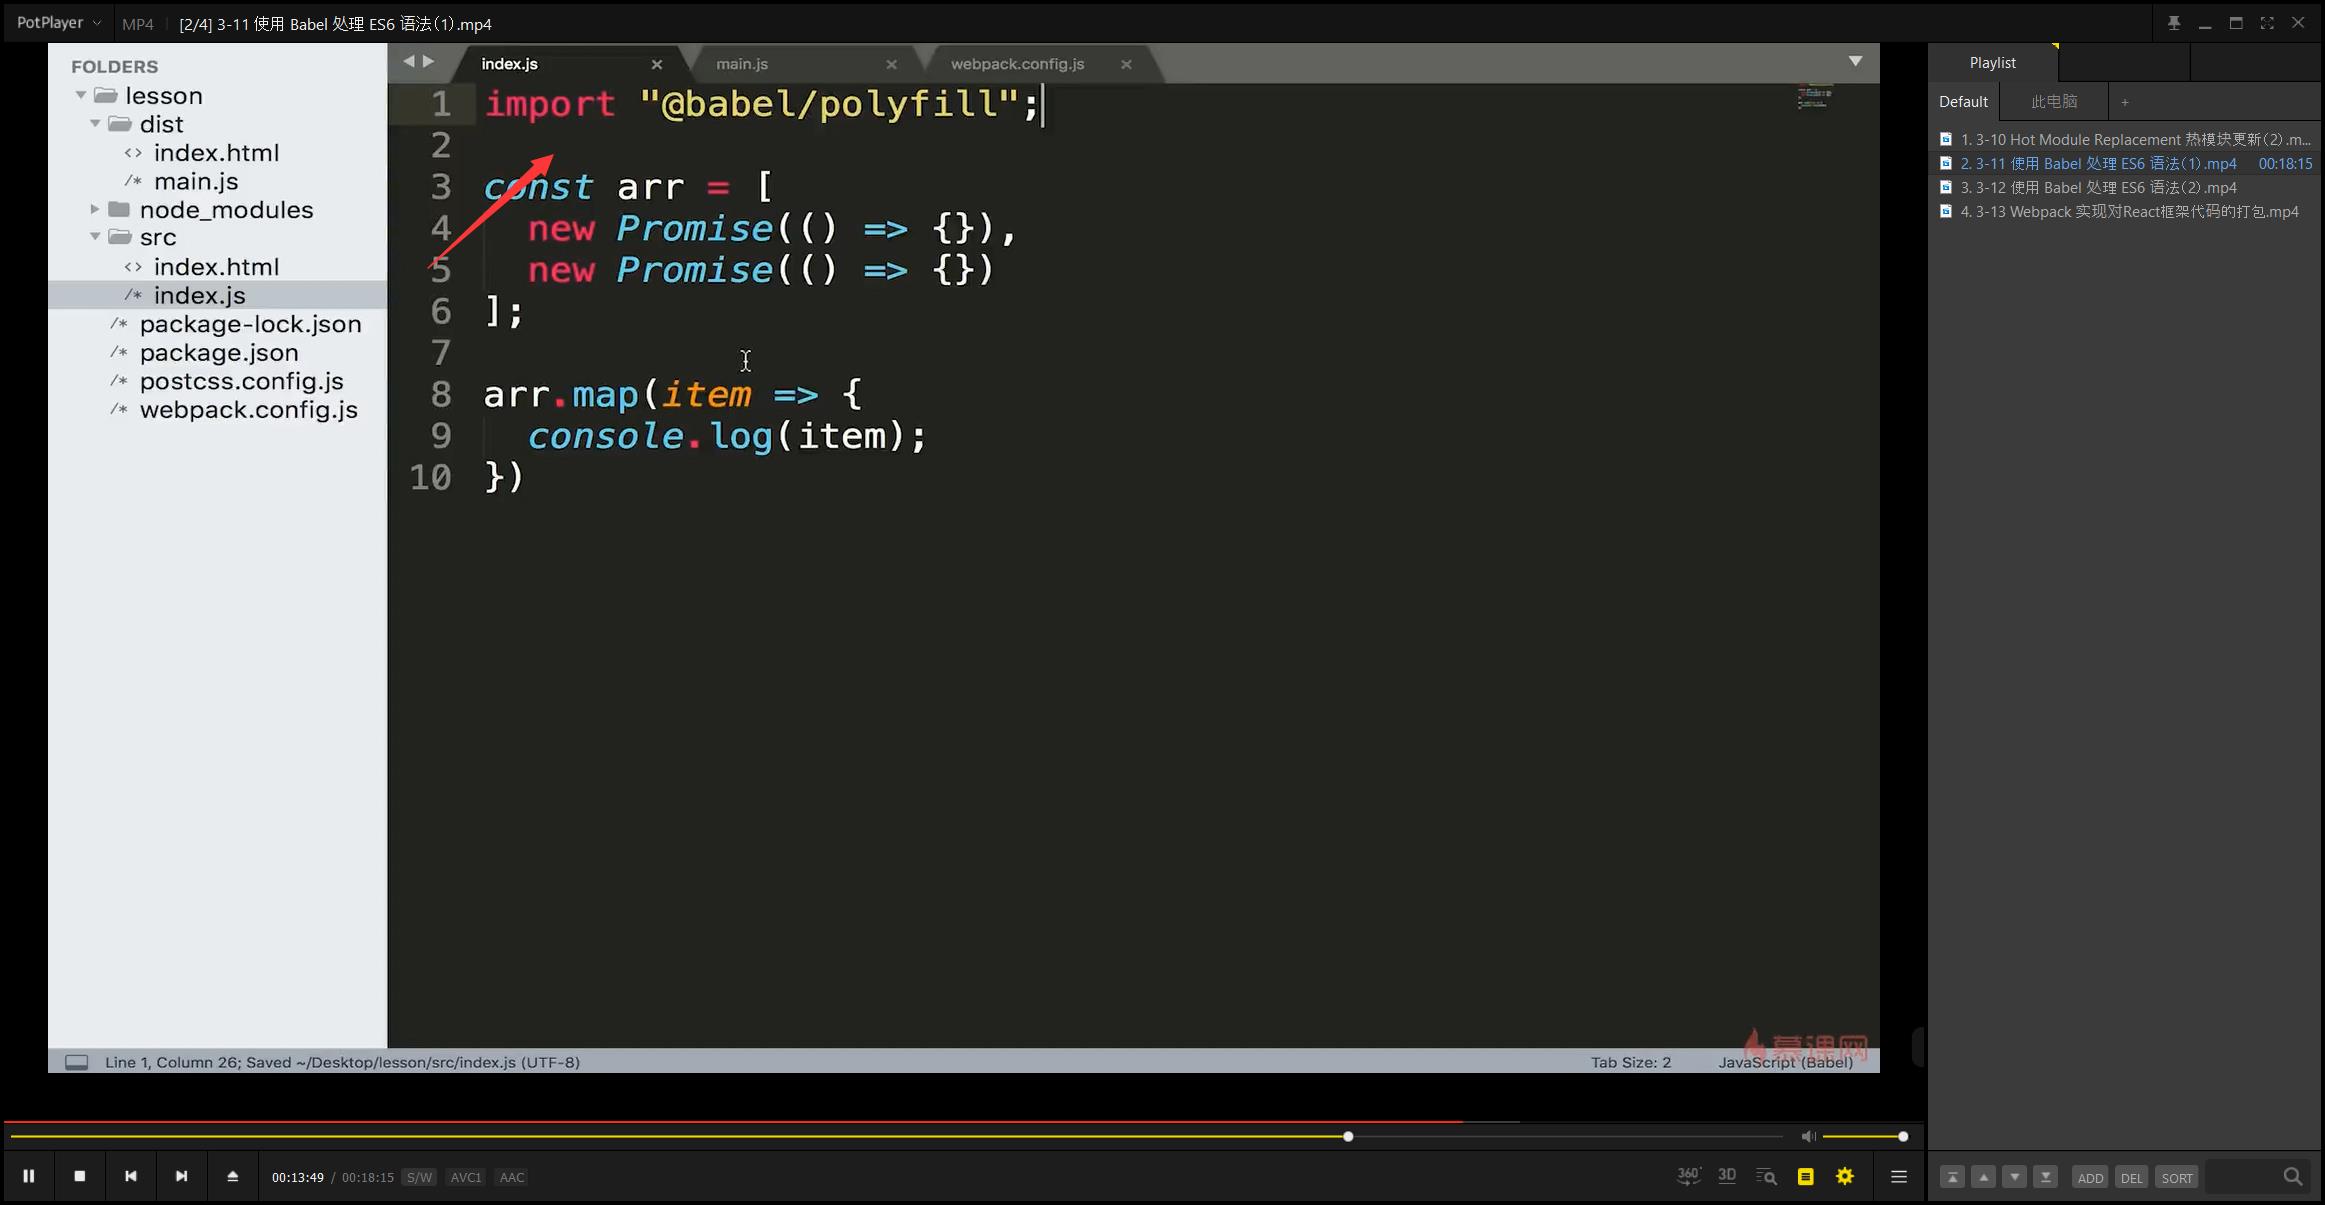This screenshot has width=2325, height=1205.
Task: Select the 3-11 使用 Babel 处理 ES6 语法(1) item
Action: 2125,163
